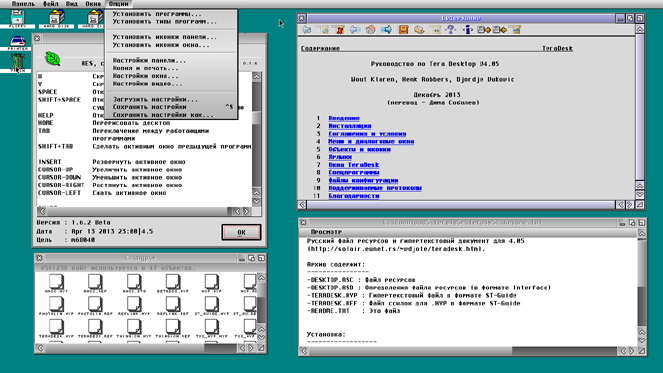Choose 'Настройки видео...' menu entry
The width and height of the screenshot is (663, 373).
tap(171, 84)
